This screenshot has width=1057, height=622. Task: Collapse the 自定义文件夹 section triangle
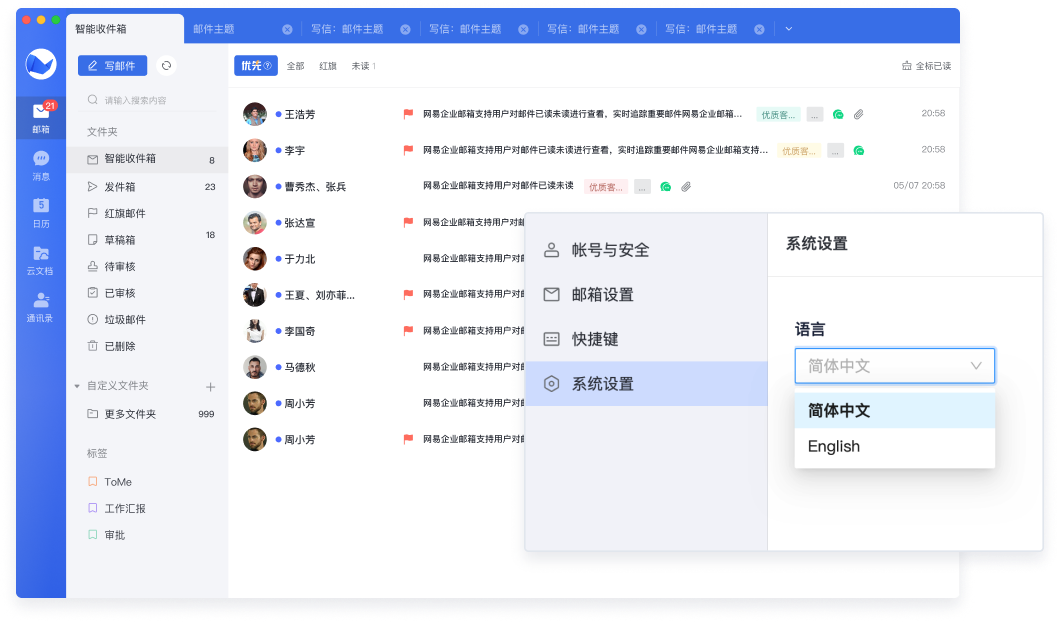77,386
